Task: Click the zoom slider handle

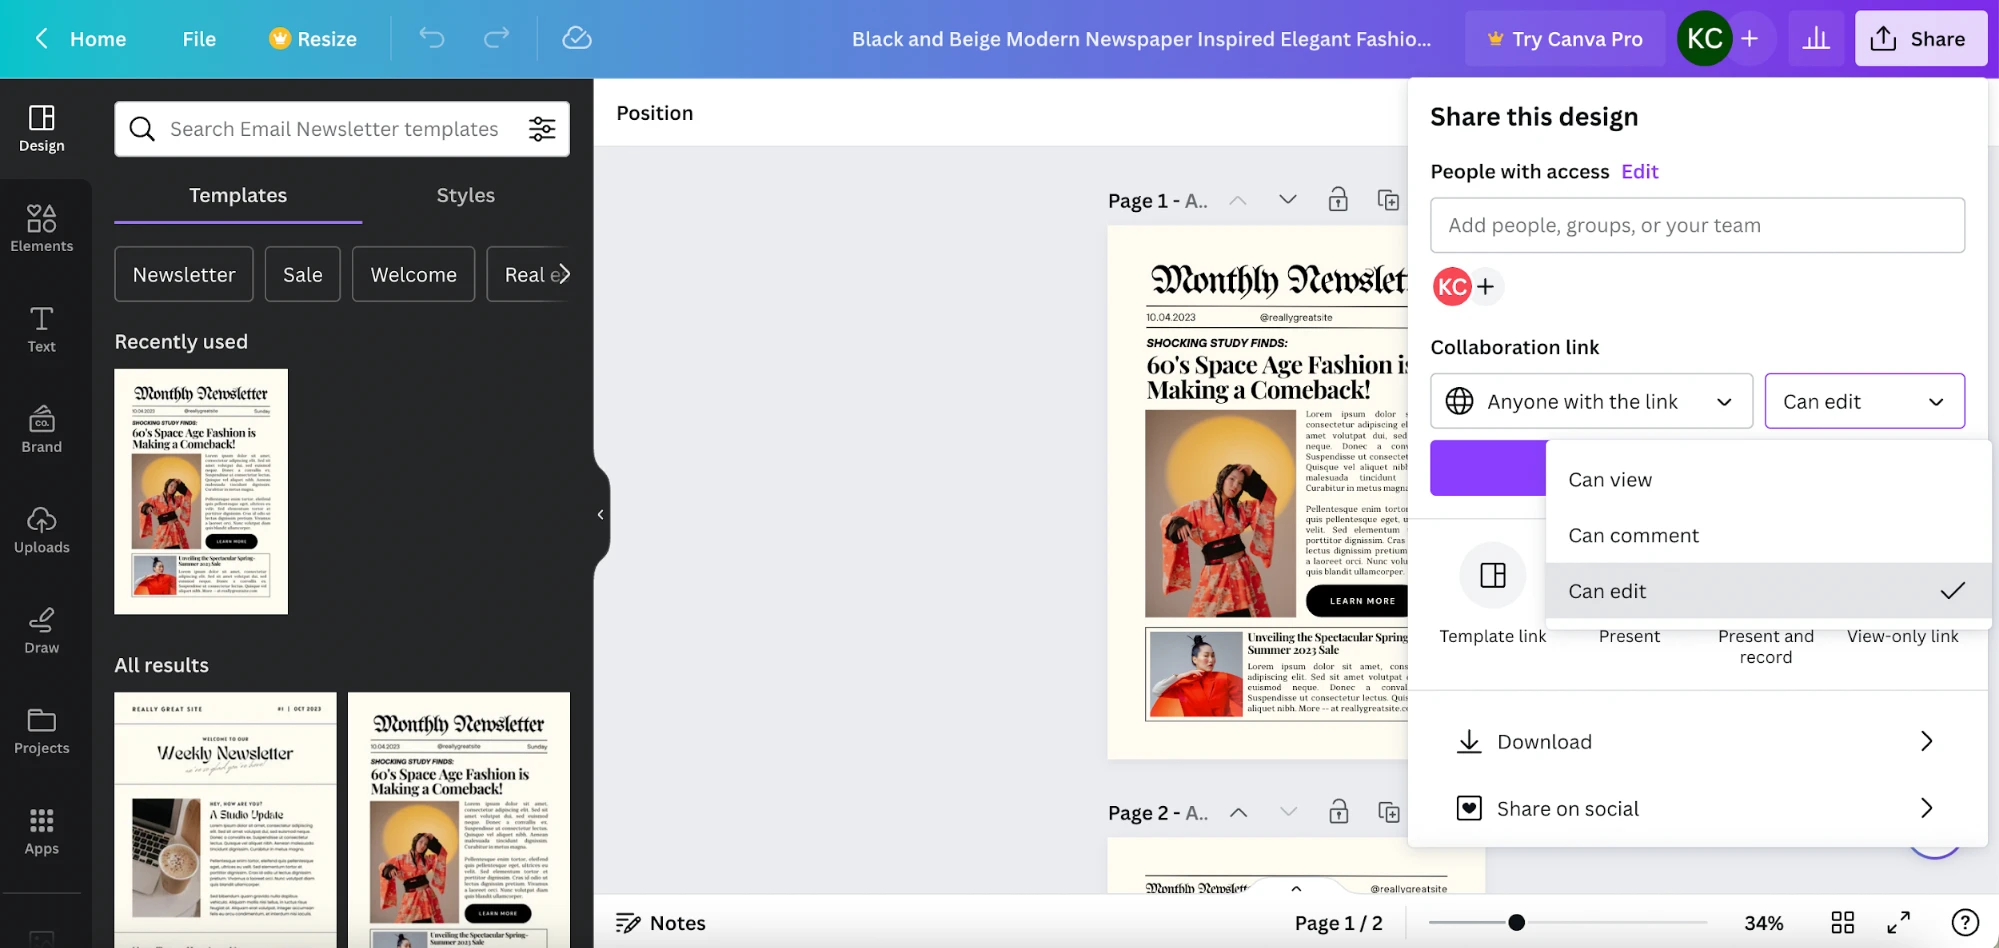Action: pos(1516,922)
